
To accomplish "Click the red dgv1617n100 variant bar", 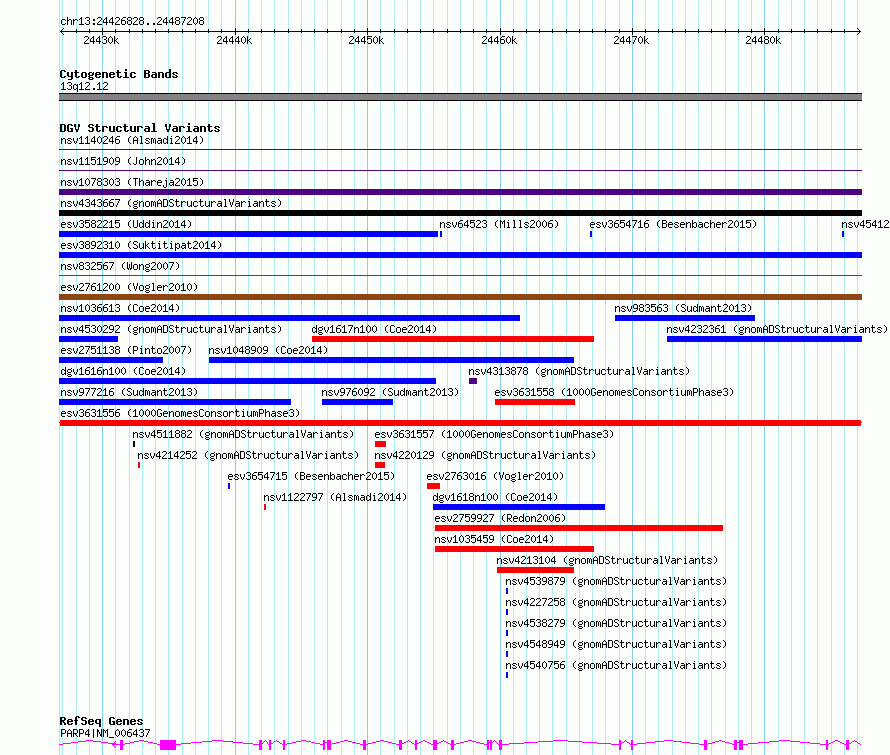I will 453,339.
